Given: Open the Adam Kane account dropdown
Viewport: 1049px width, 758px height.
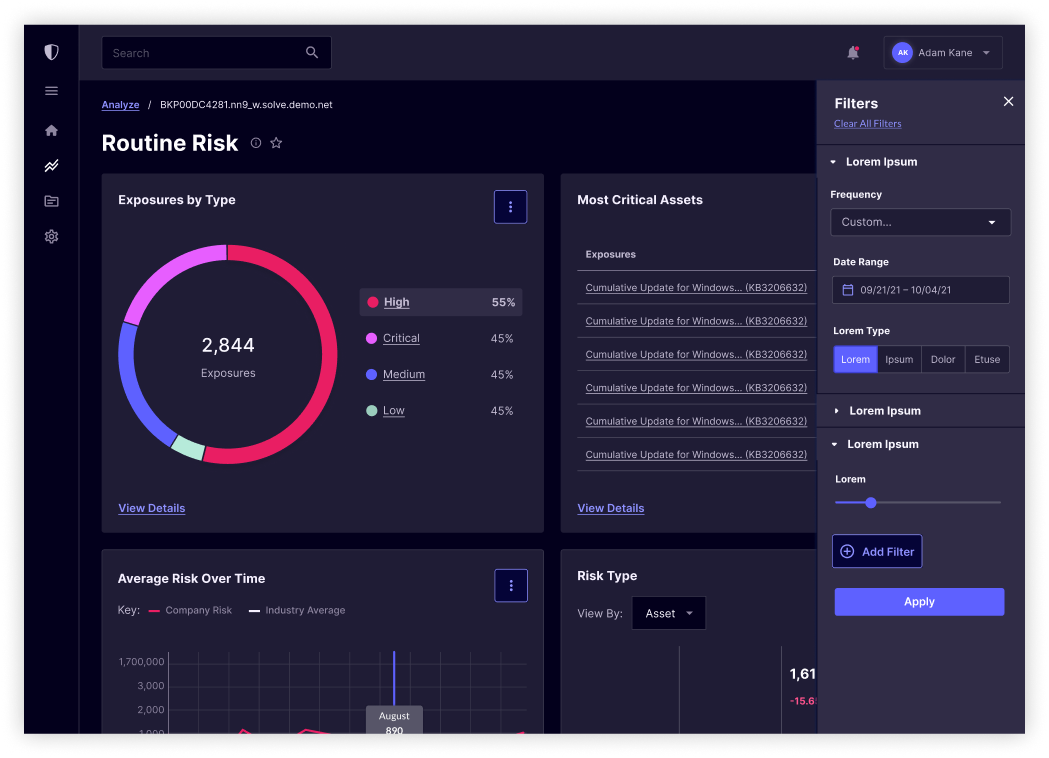Looking at the screenshot, I should 941,52.
